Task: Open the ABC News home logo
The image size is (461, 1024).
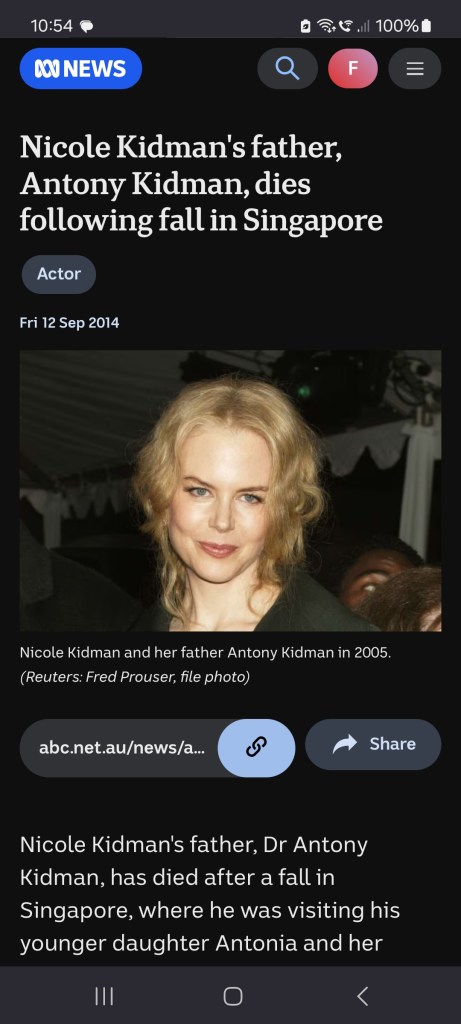Action: coord(80,69)
